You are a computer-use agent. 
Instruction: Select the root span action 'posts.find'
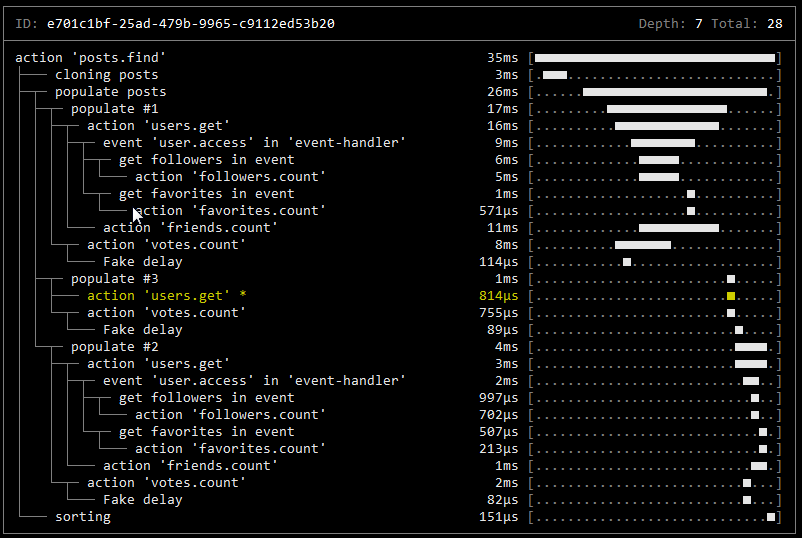91,58
